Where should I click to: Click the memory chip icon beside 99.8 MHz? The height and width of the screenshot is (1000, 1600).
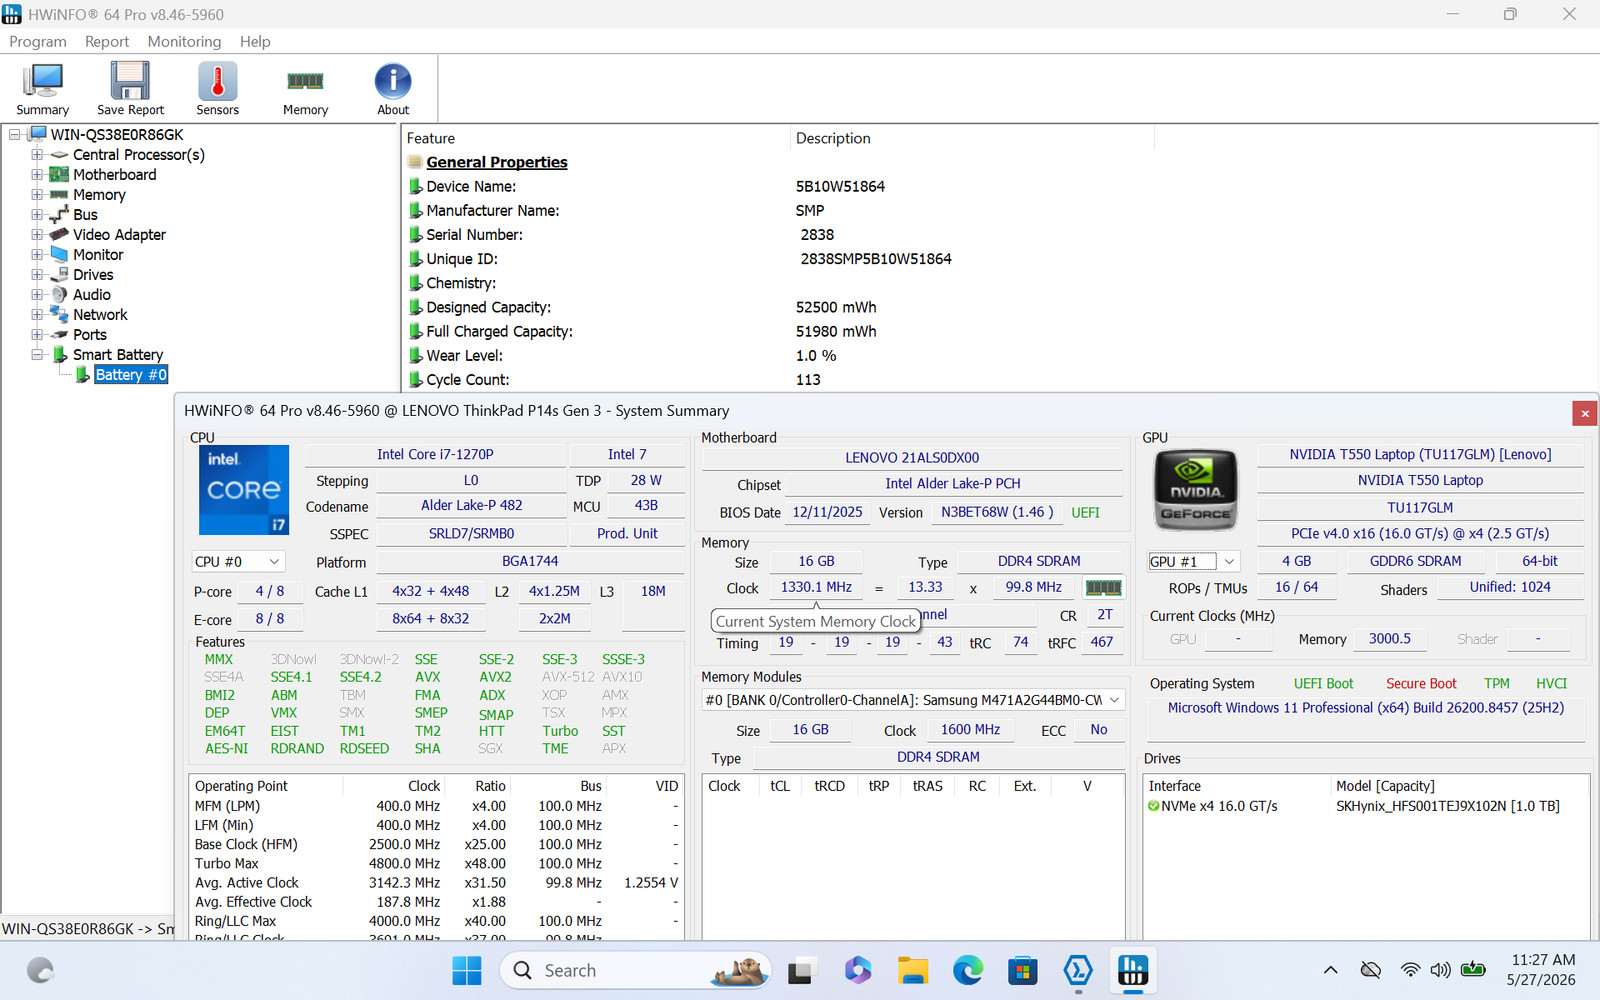[x=1103, y=588]
